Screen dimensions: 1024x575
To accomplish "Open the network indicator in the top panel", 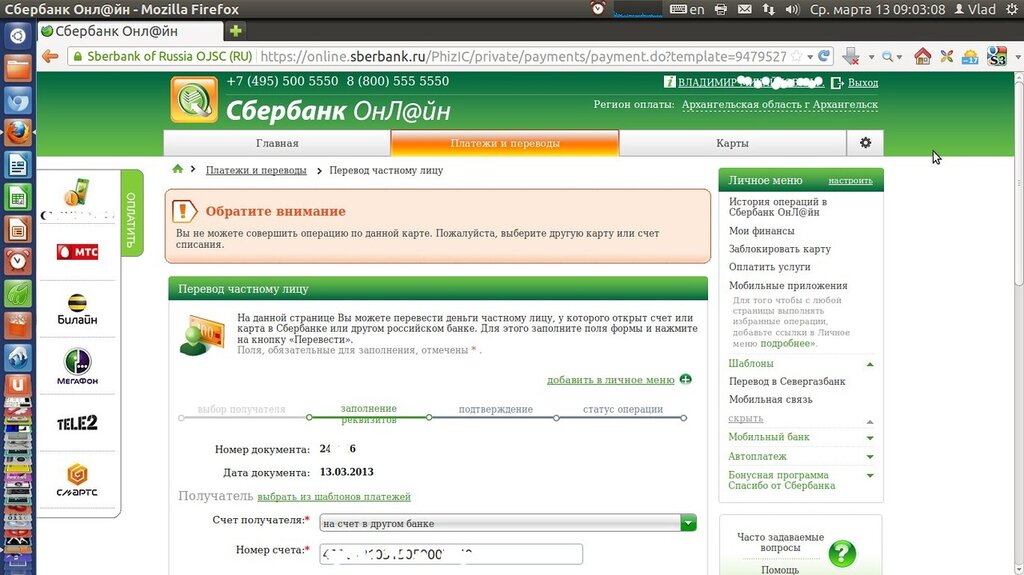I will [x=769, y=9].
